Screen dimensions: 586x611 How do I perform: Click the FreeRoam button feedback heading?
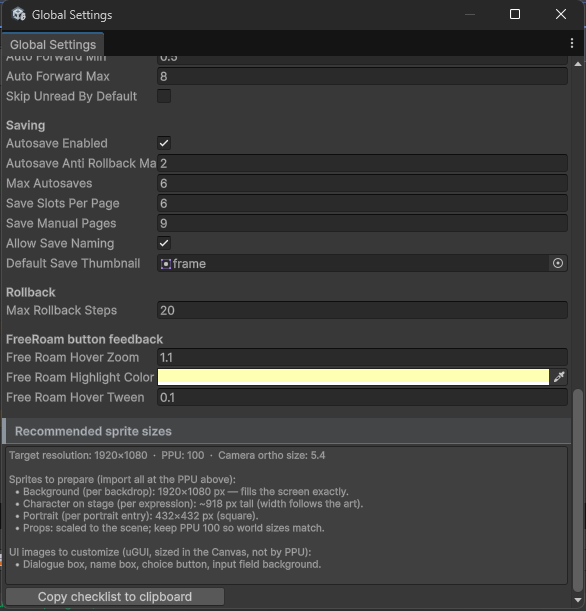click(84, 339)
